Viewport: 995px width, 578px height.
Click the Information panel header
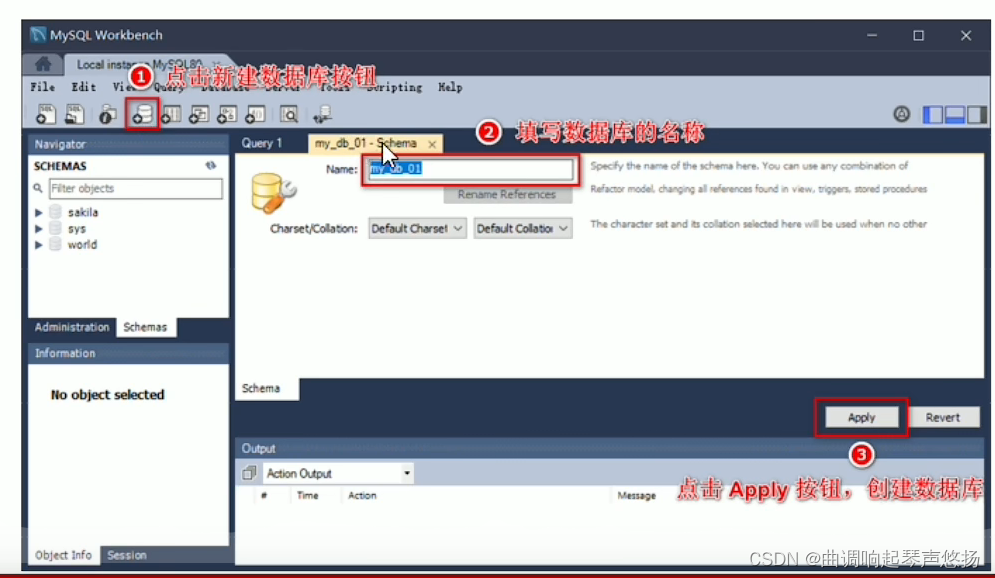128,353
